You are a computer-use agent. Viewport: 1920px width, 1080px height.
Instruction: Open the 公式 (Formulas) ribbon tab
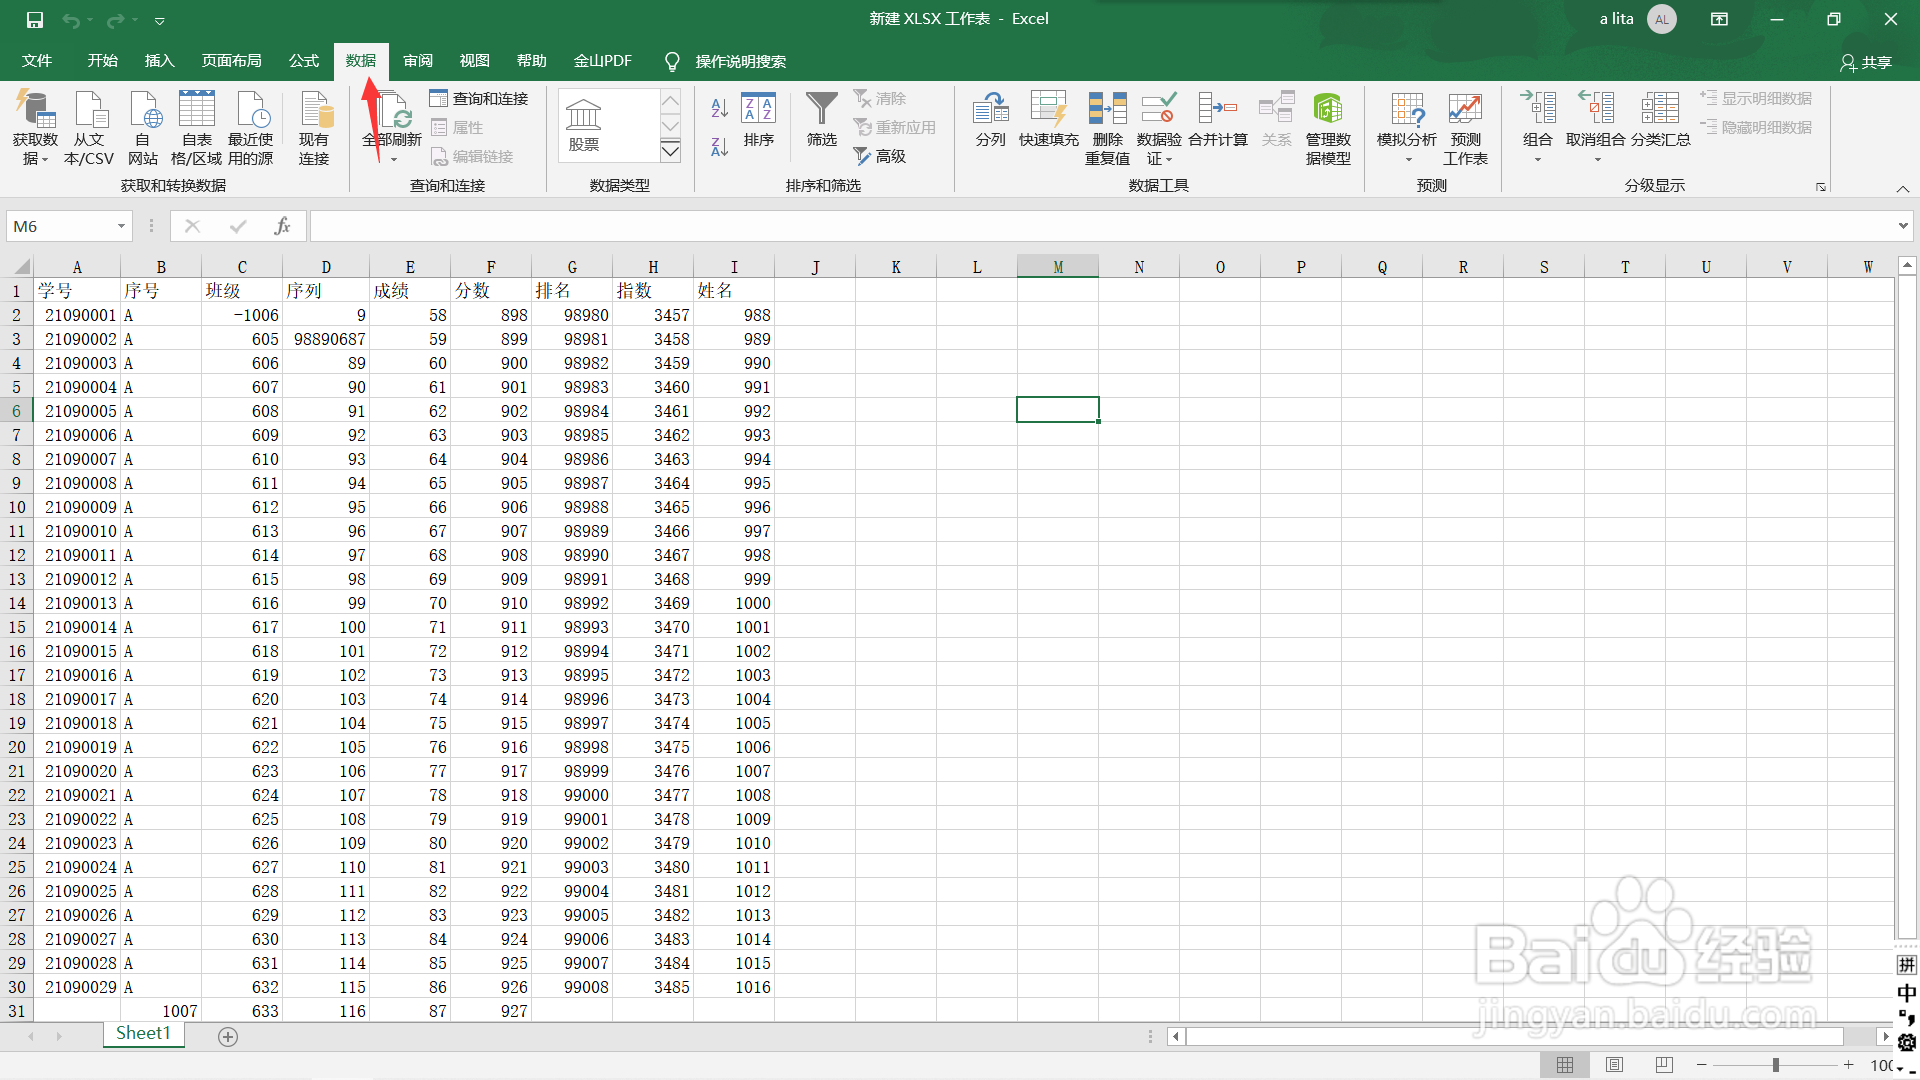[304, 61]
